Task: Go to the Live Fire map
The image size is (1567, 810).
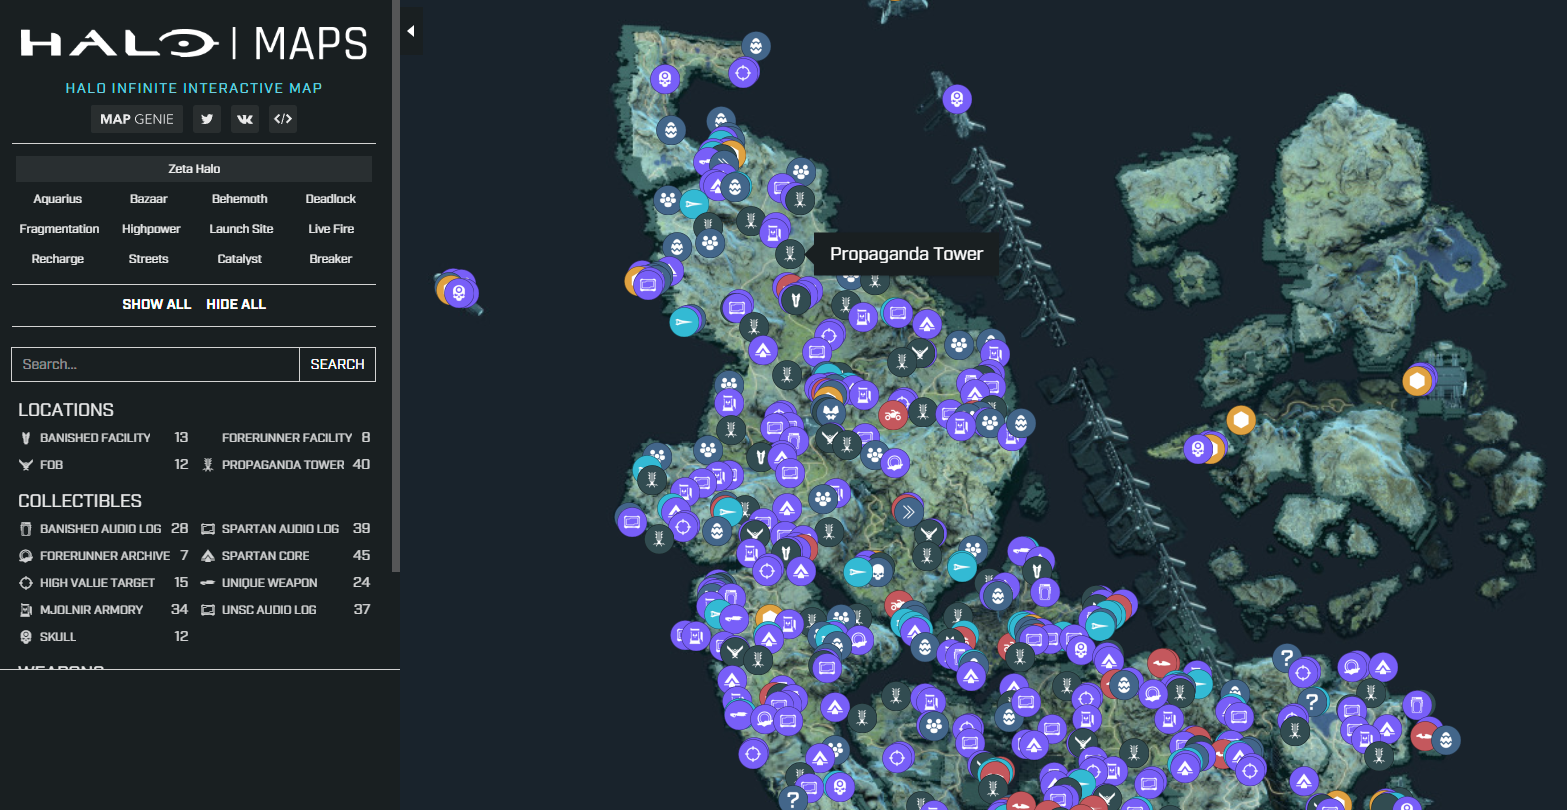Action: click(331, 229)
